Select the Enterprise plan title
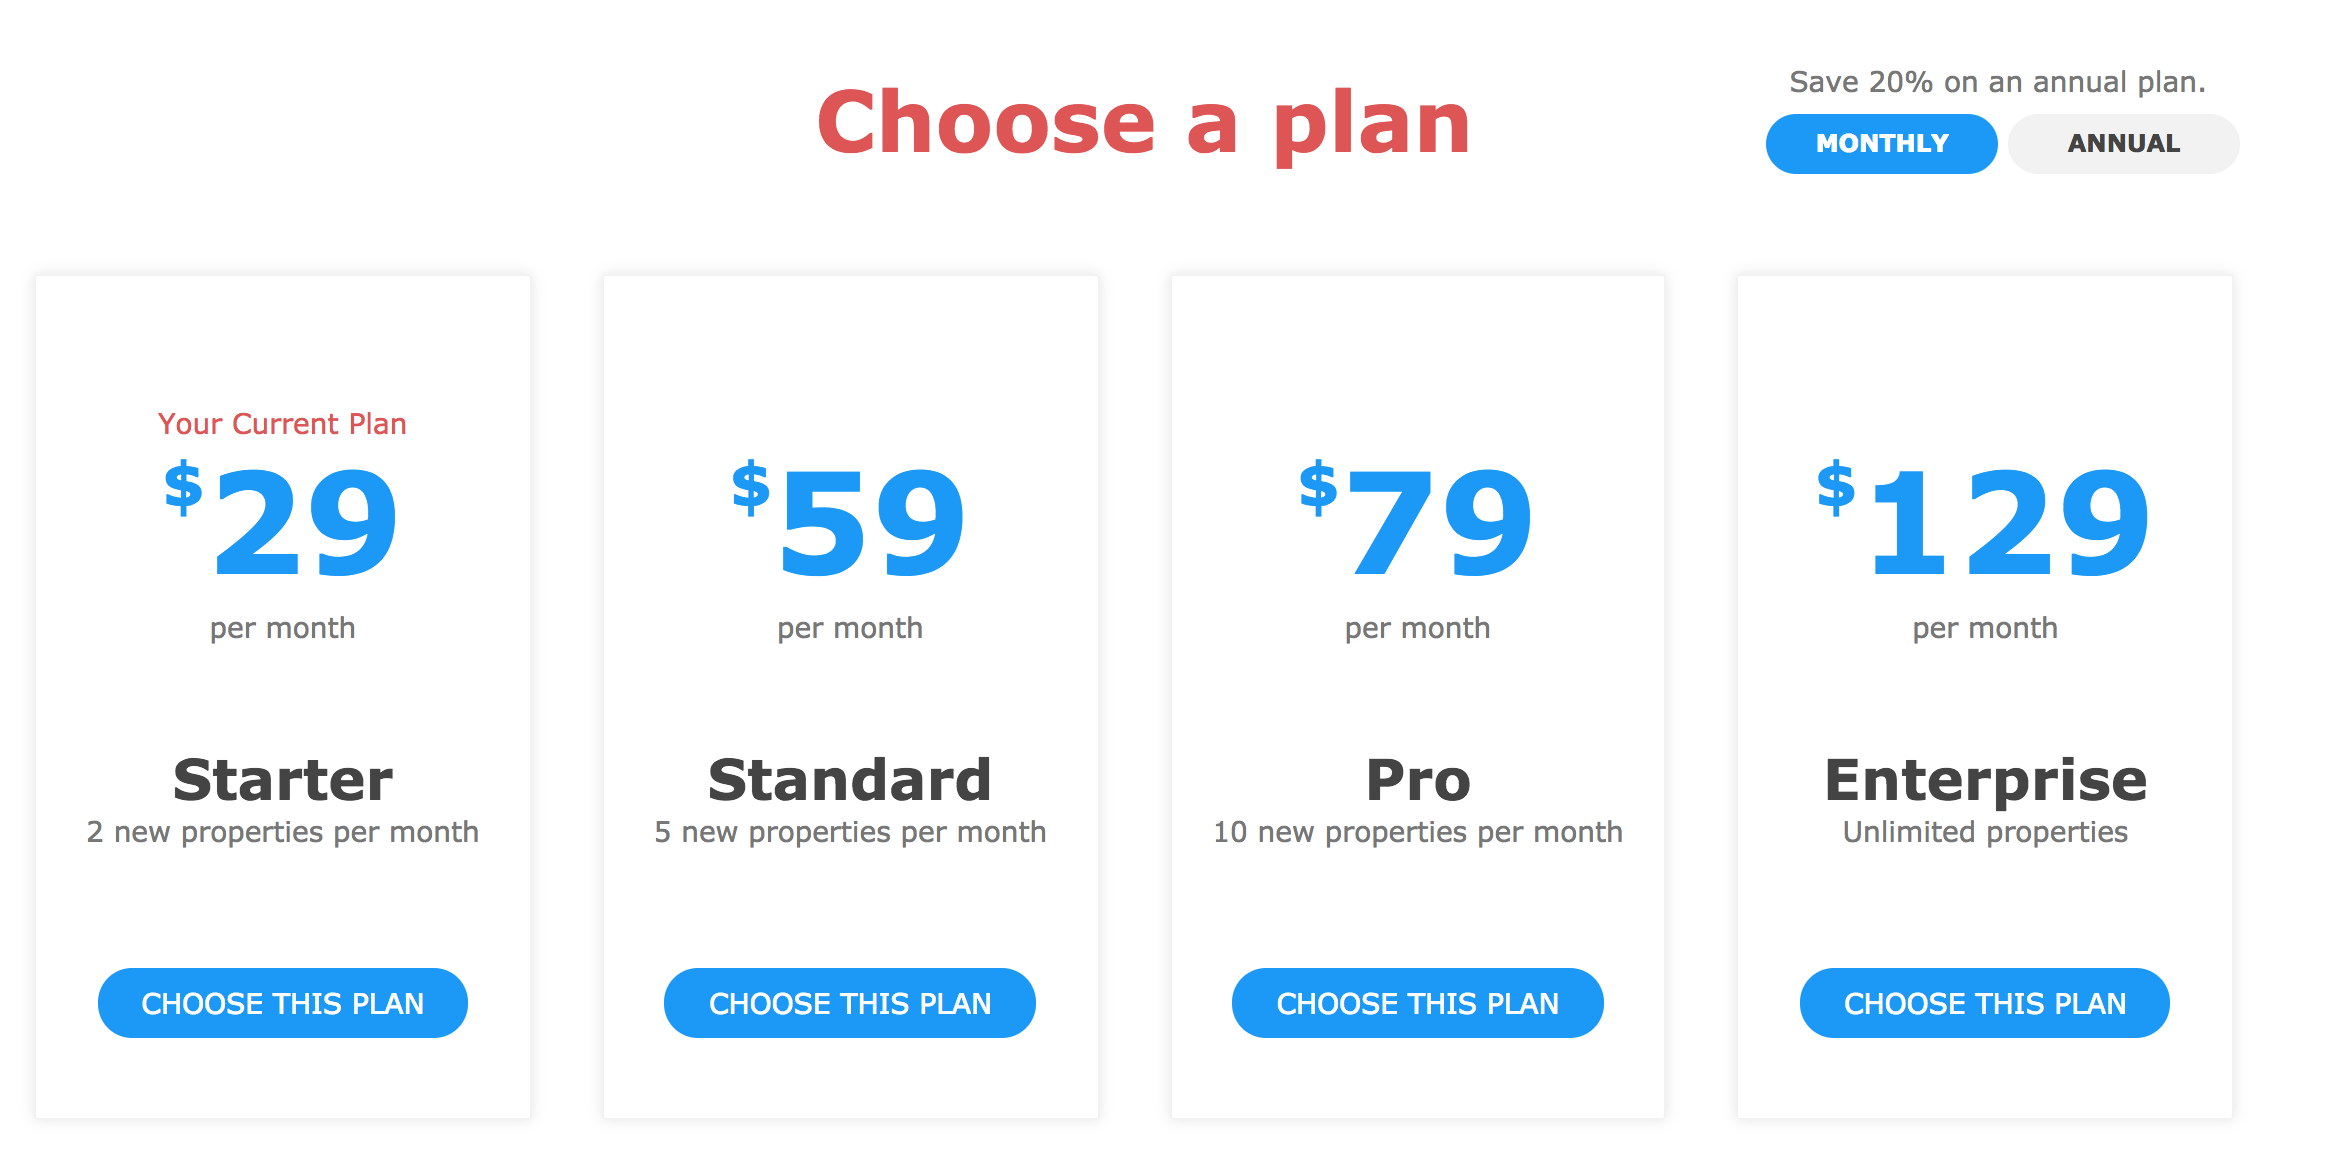Image resolution: width=2352 pixels, height=1170 pixels. pos(1985,780)
